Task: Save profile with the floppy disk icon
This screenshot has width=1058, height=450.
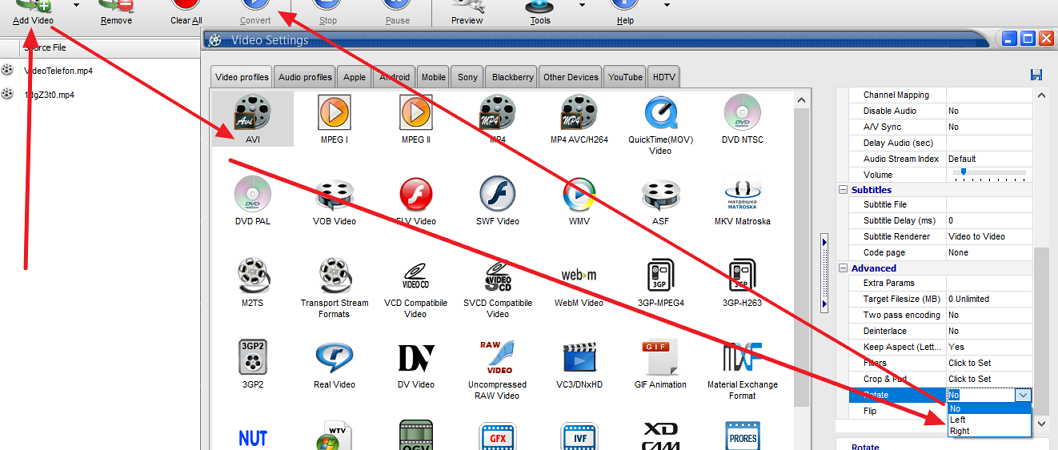Action: click(1037, 74)
